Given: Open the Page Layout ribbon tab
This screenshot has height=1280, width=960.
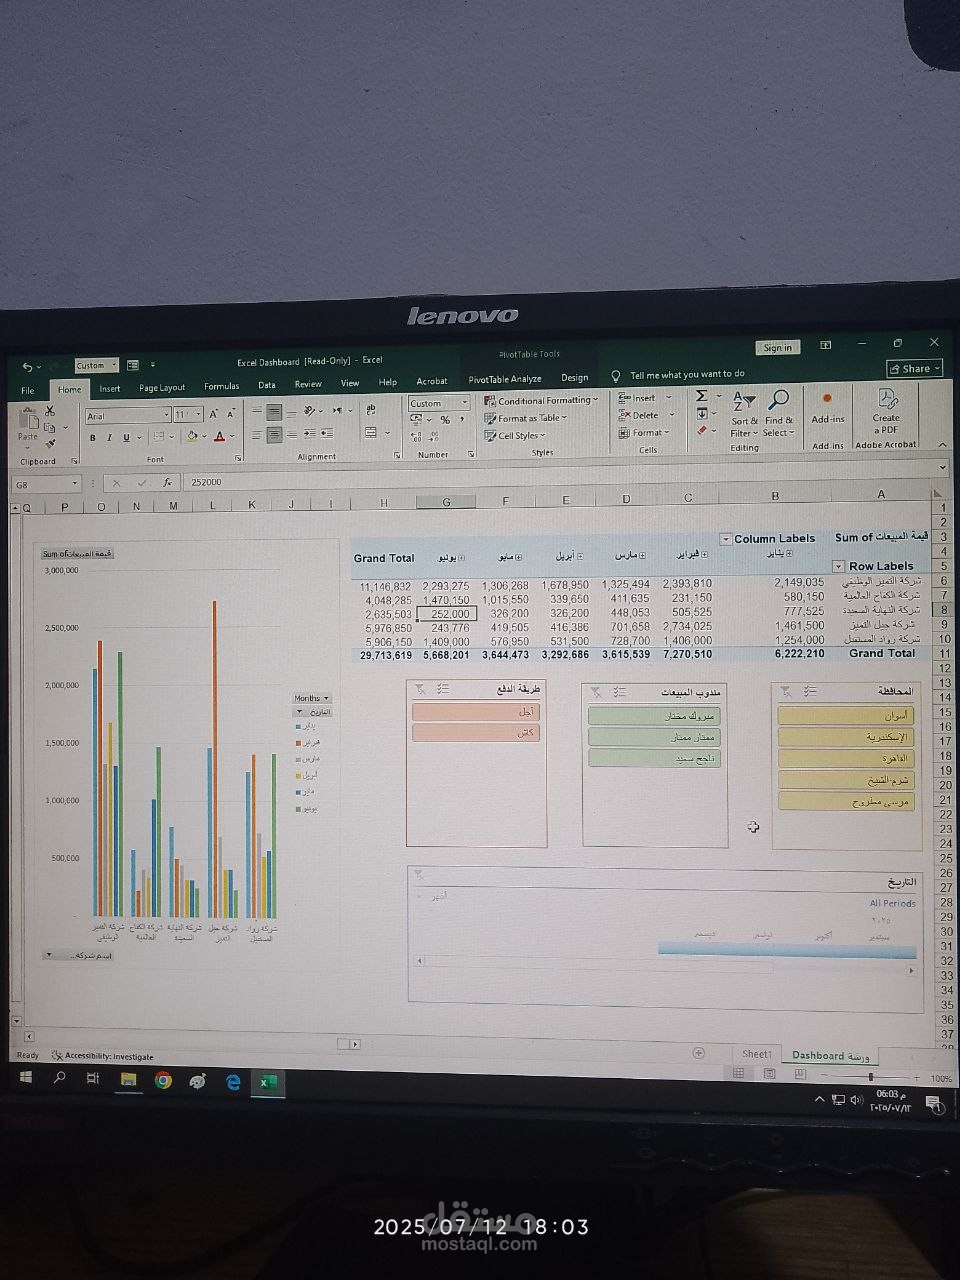Looking at the screenshot, I should click(x=161, y=387).
